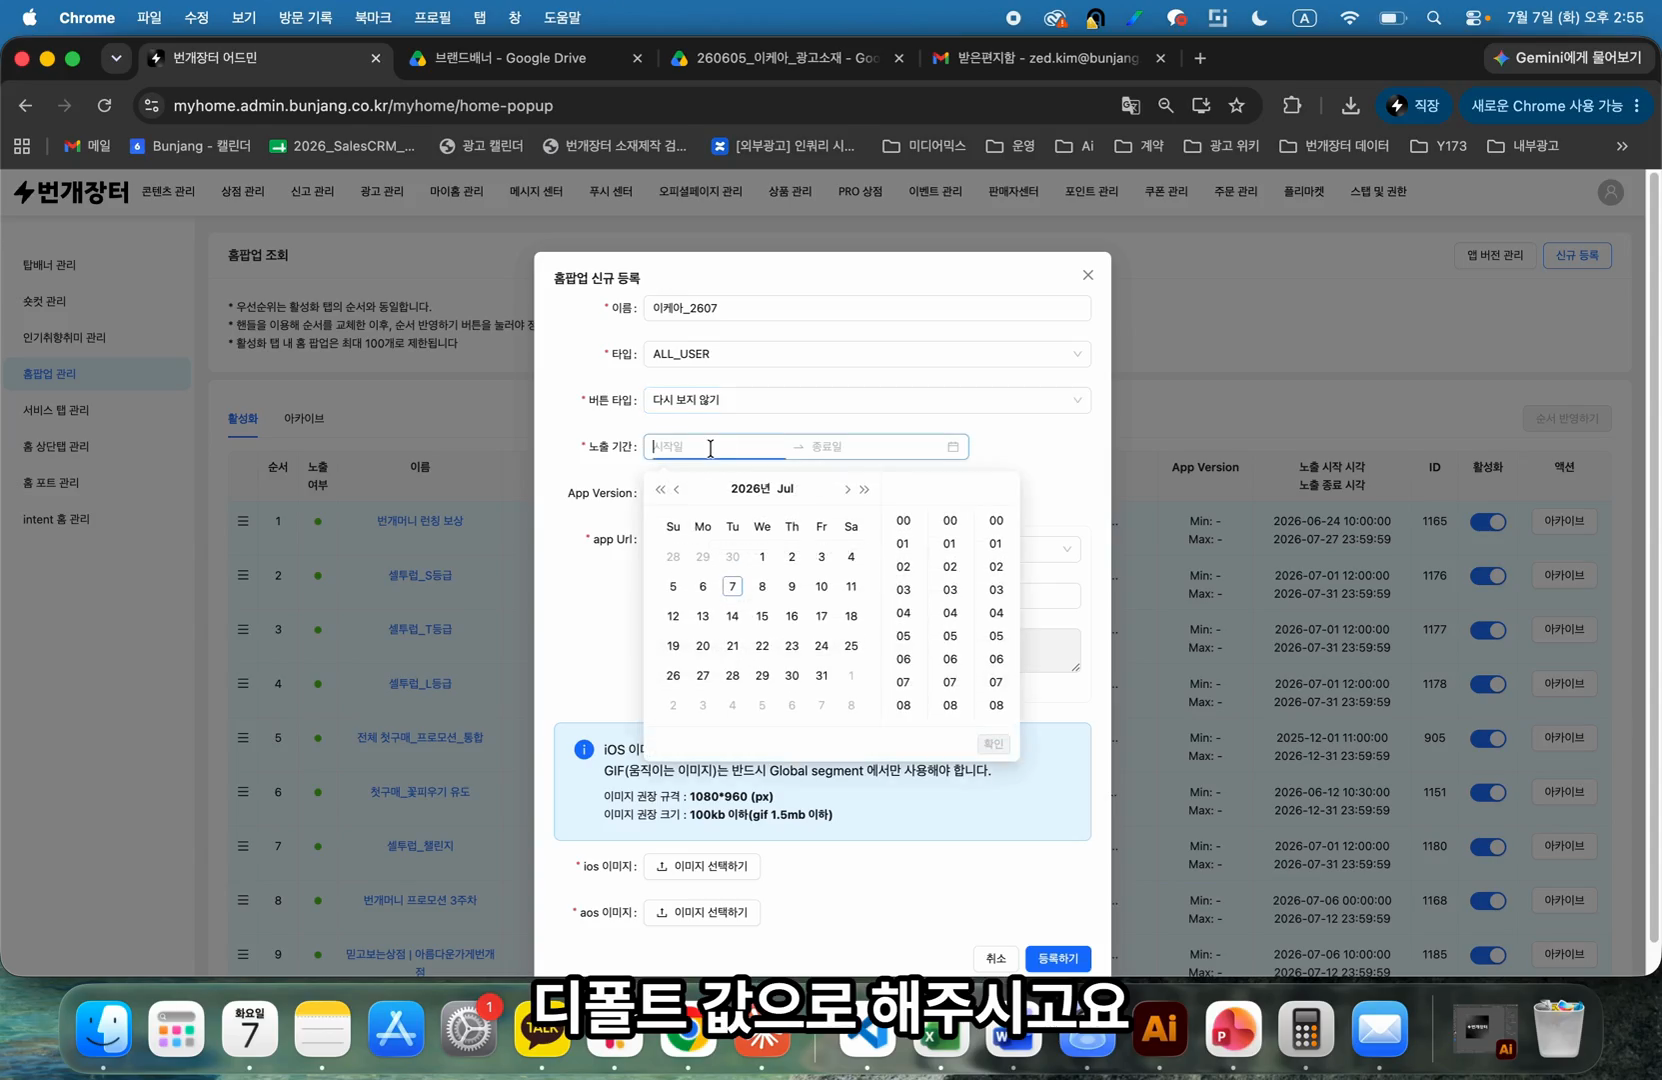Toggle 활성화 switch for ID 1176
1662x1080 pixels.
point(1488,576)
